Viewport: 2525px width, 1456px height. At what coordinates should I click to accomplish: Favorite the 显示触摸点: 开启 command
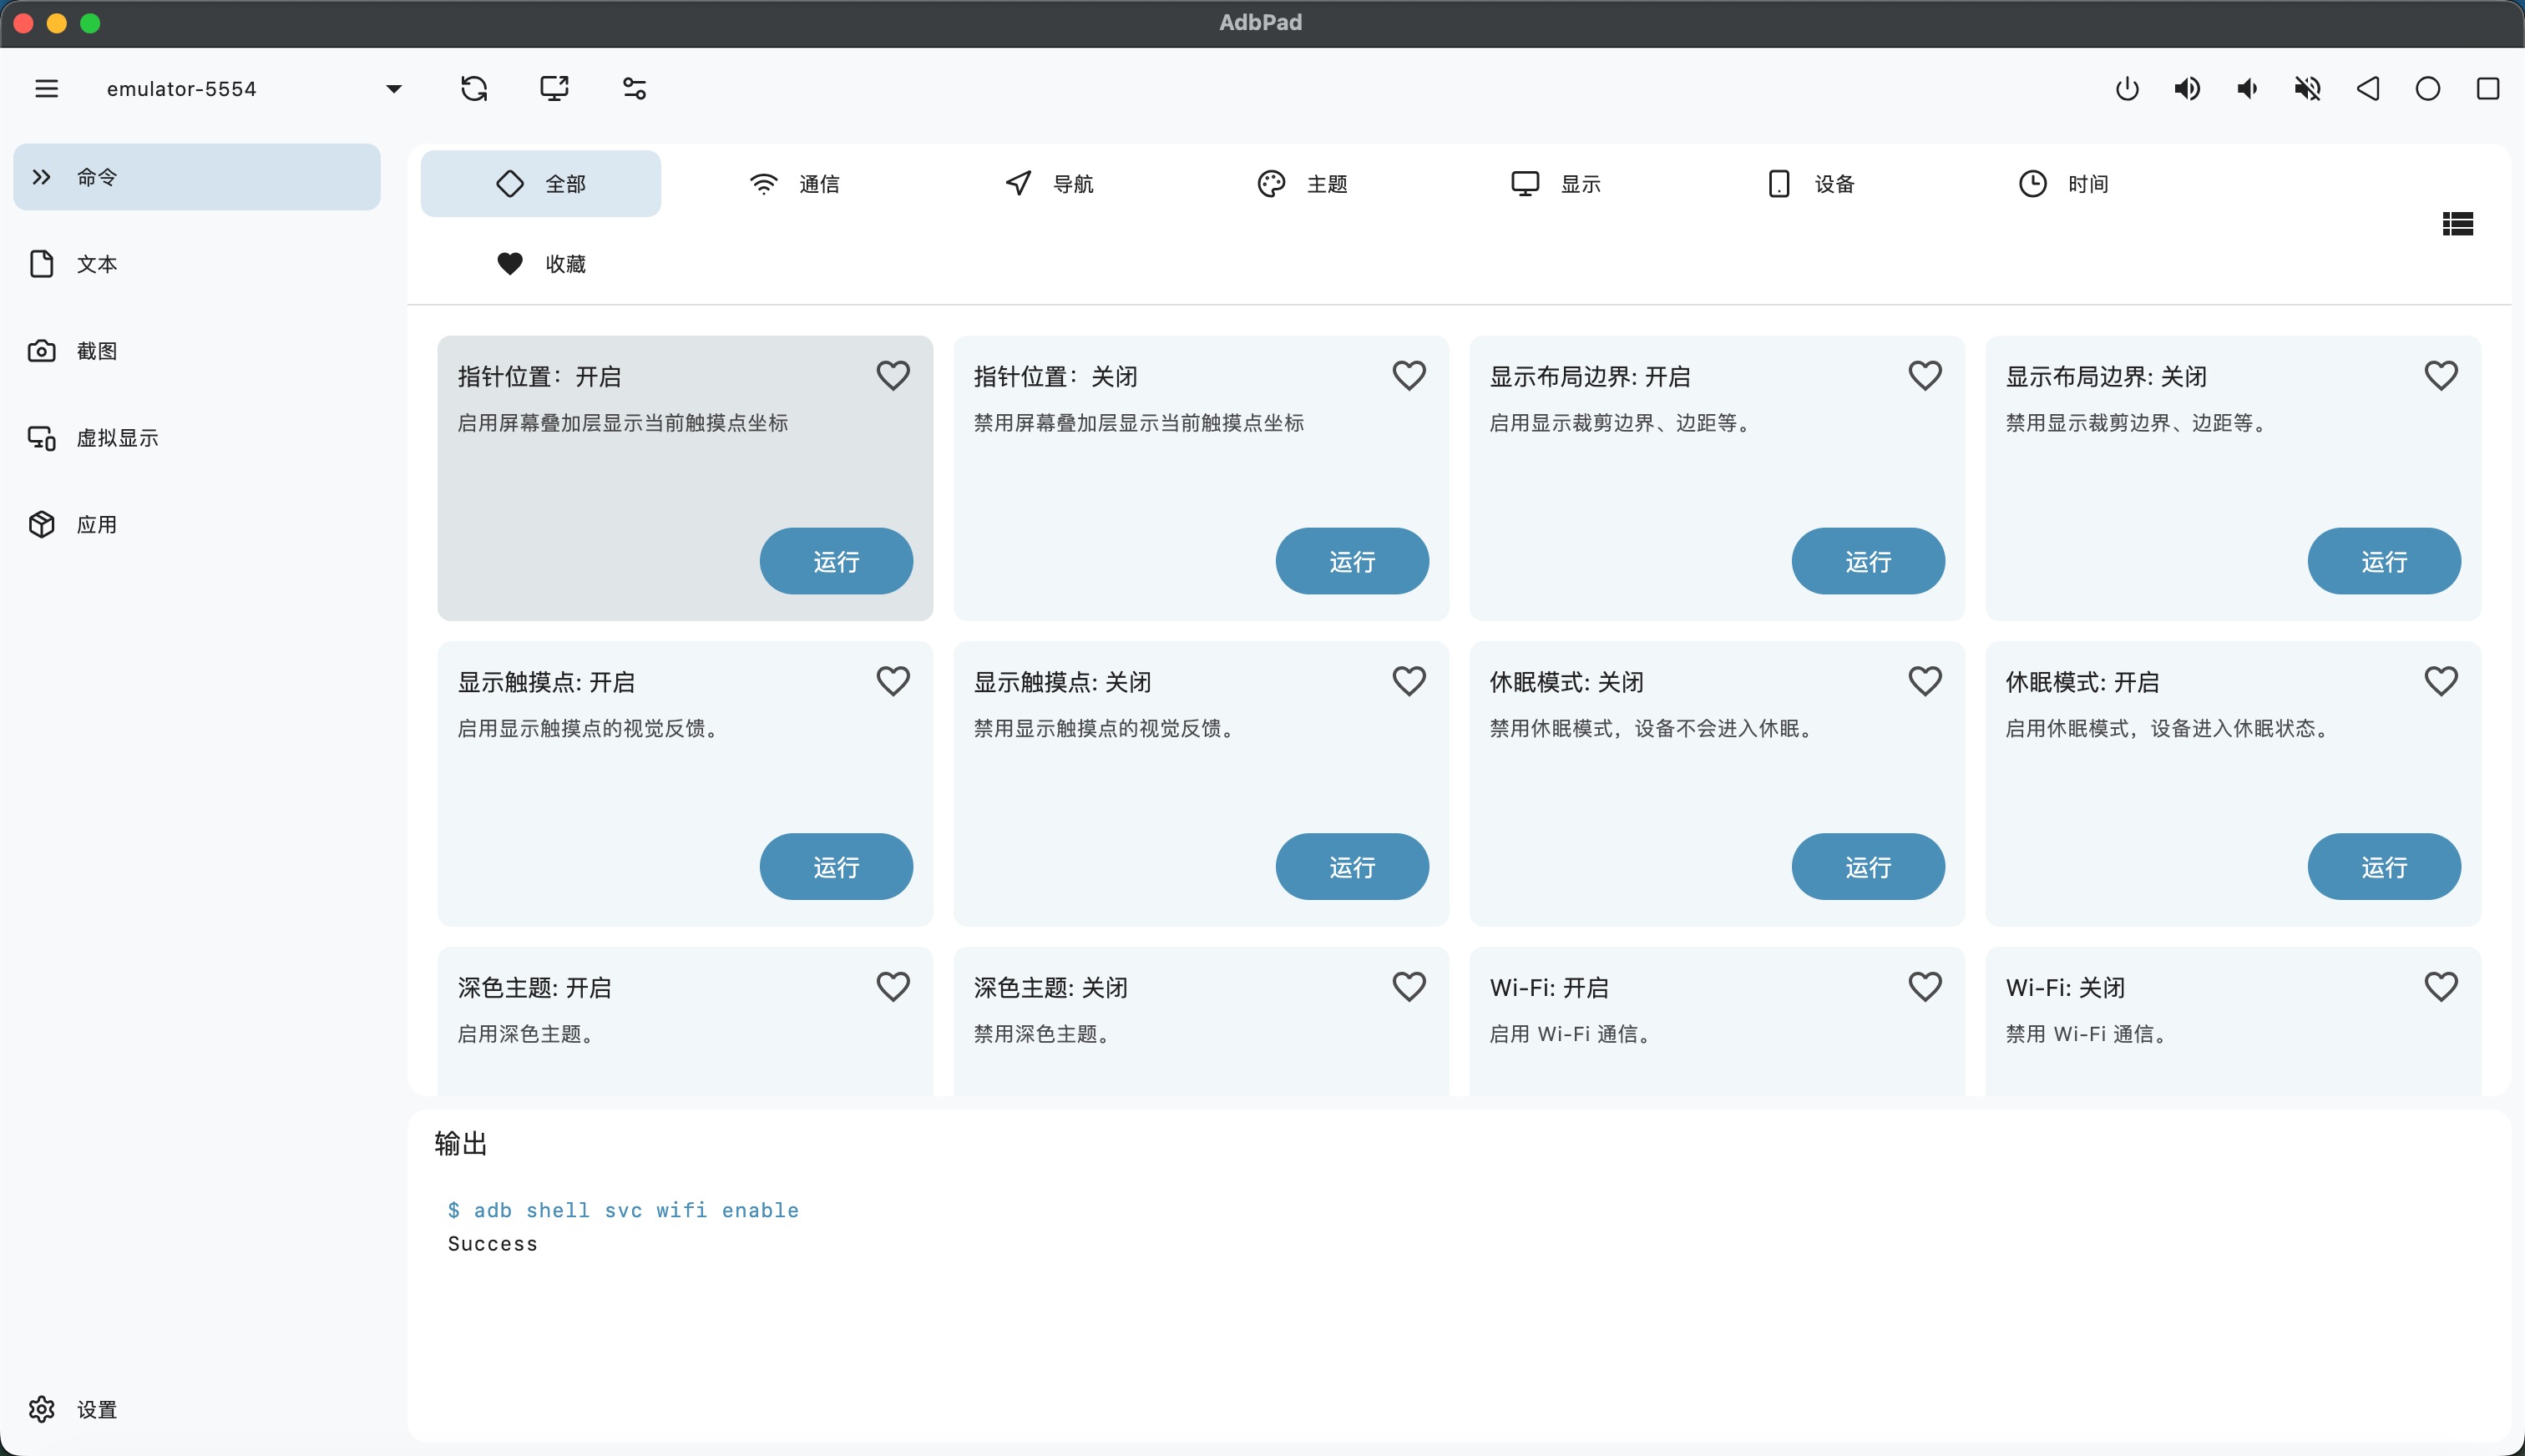coord(893,681)
